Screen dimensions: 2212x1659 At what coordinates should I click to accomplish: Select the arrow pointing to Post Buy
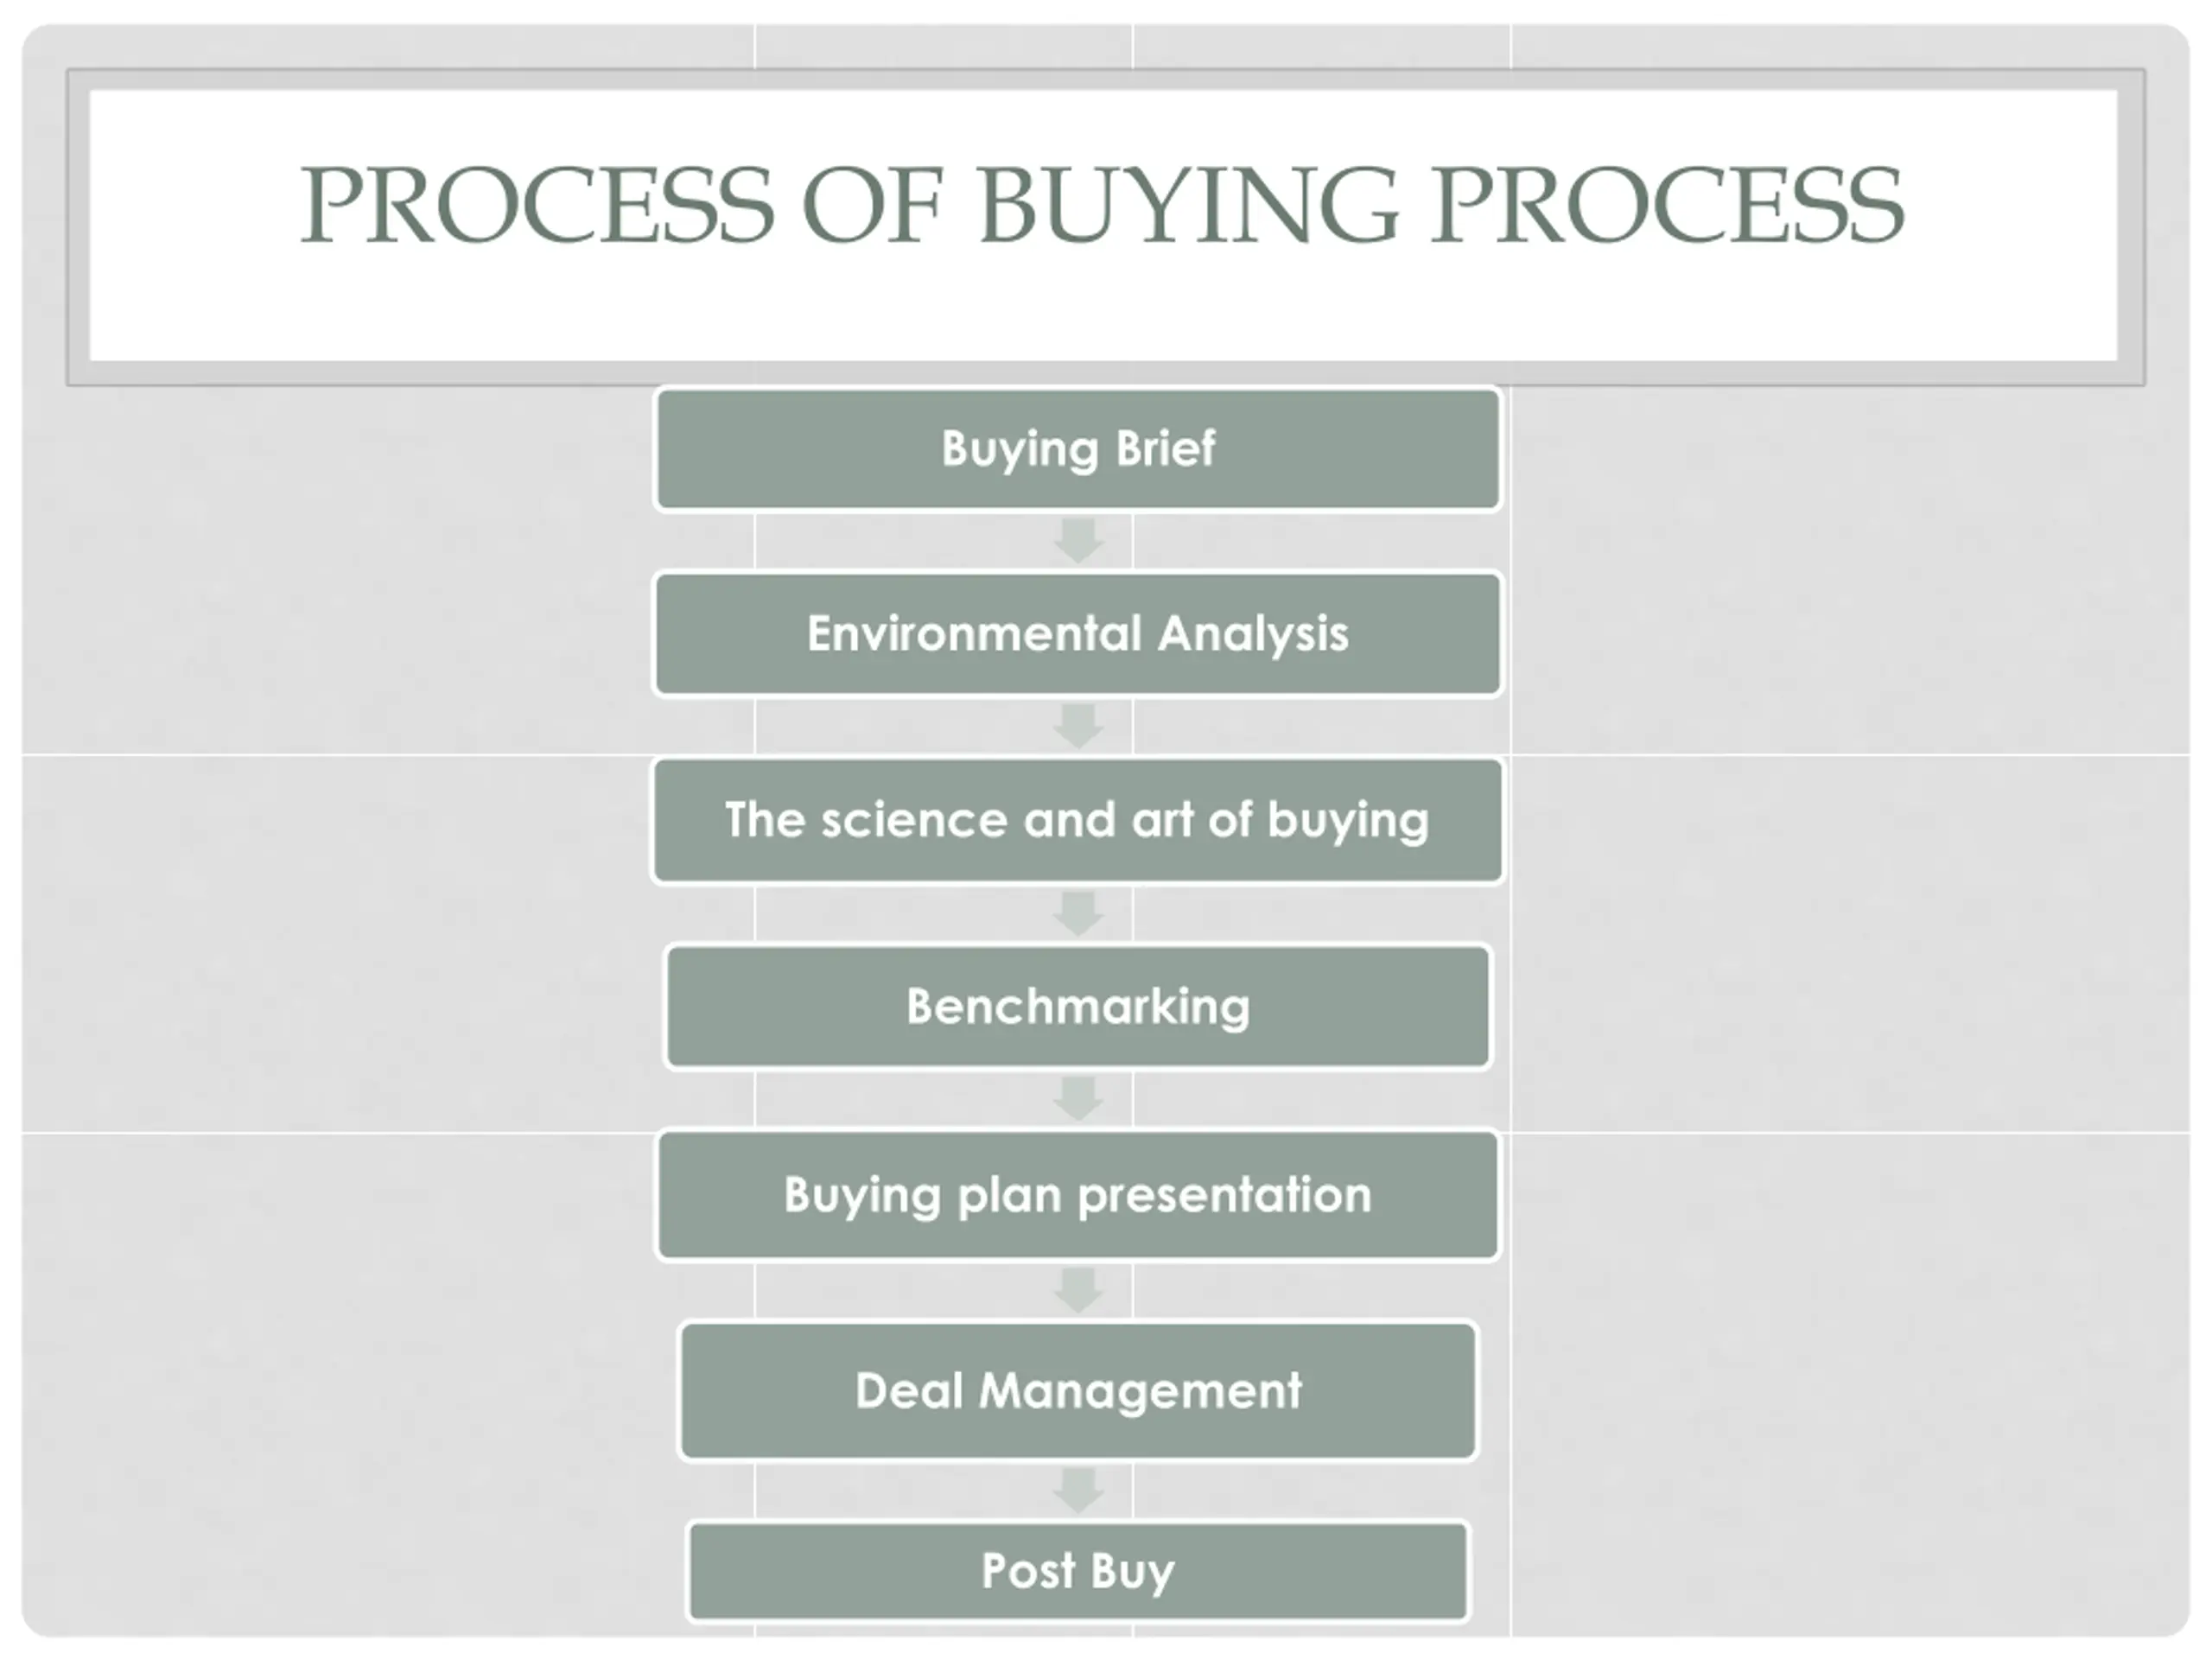pos(1078,1490)
